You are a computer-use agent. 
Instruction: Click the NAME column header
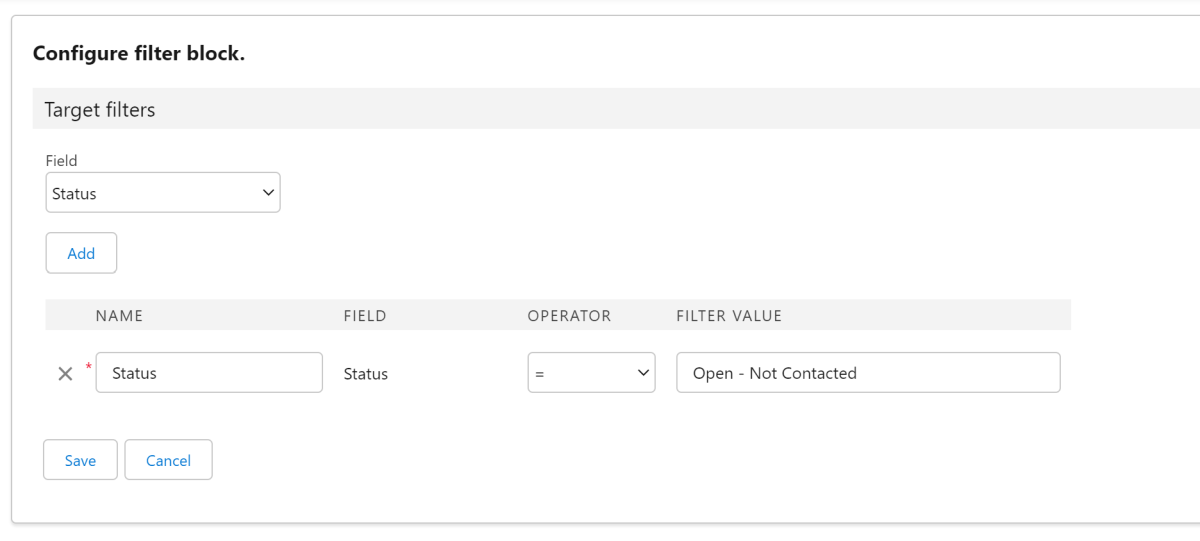pyautogui.click(x=119, y=316)
